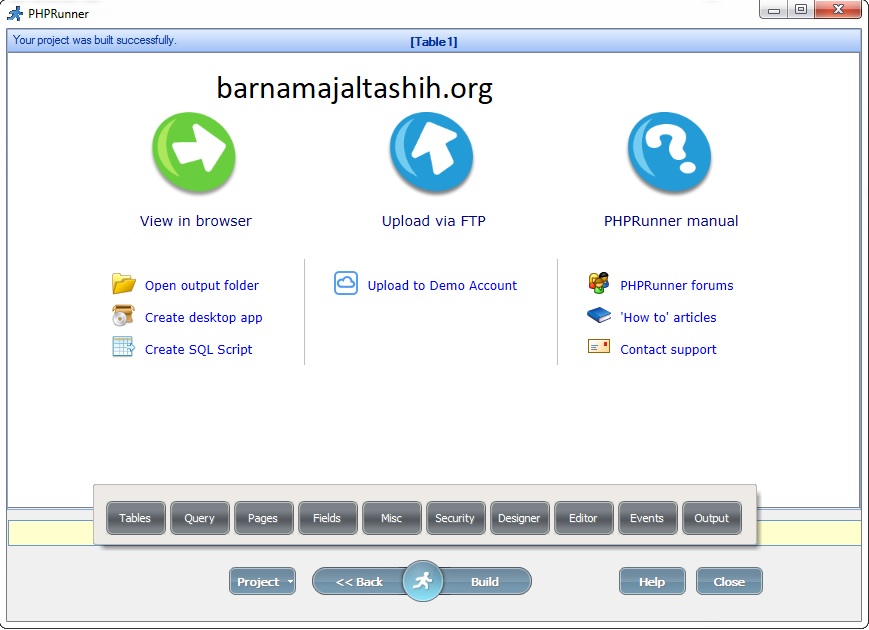Go to the Events step
The image size is (869, 630).
[647, 518]
